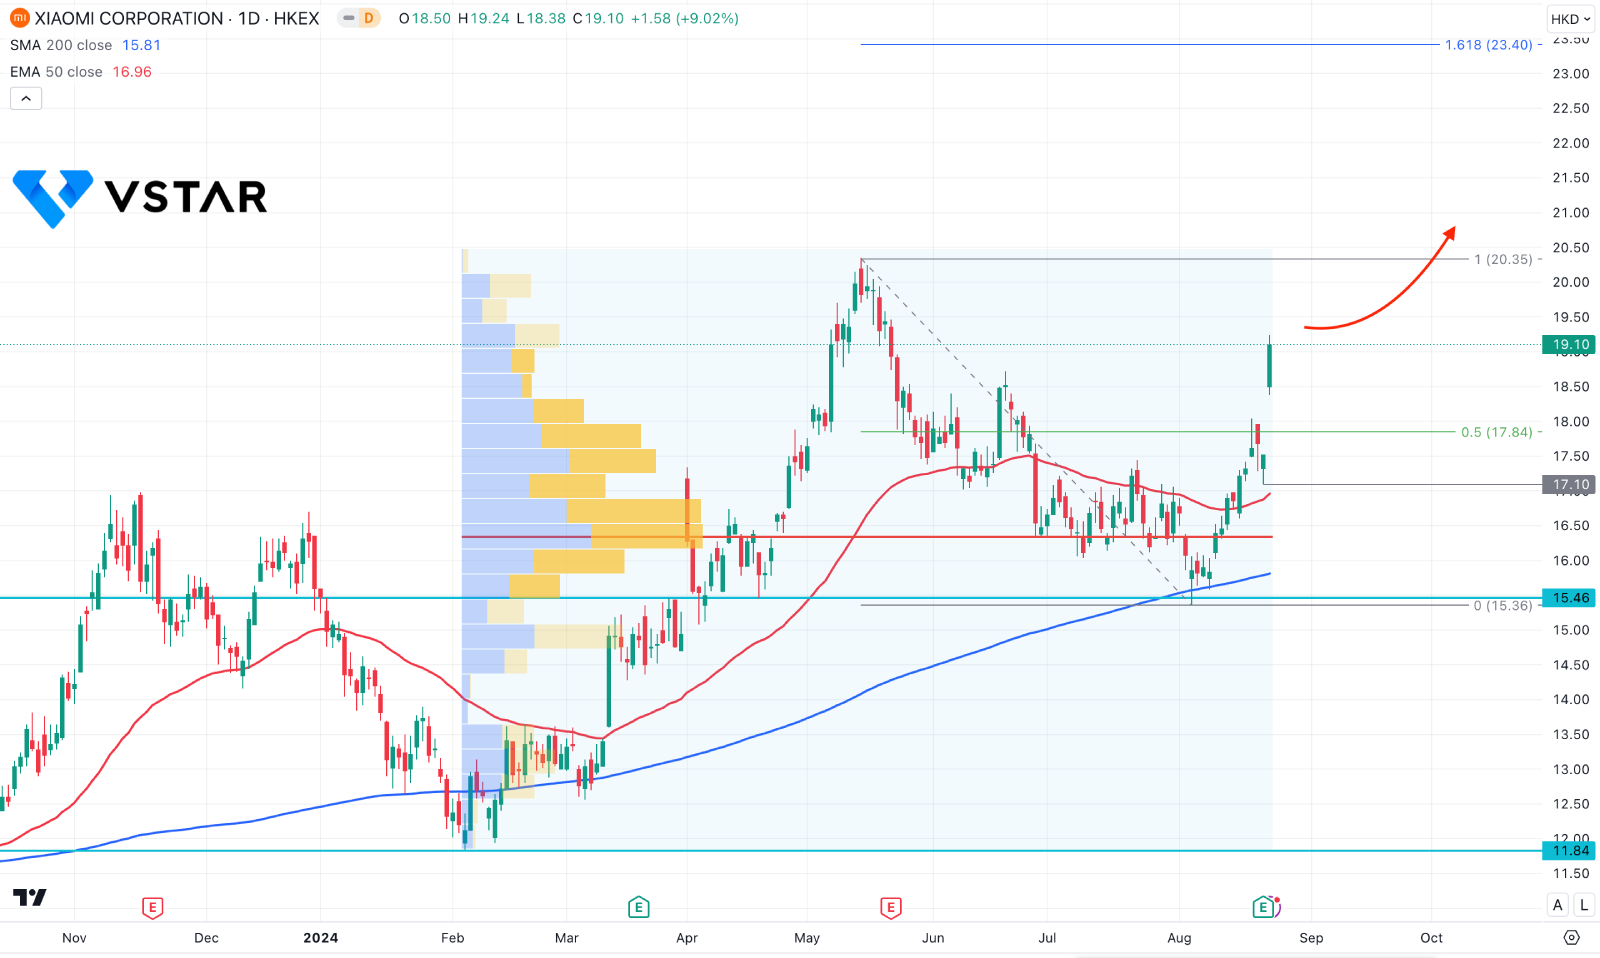Click the green earnings E marker near late March
Viewport: 1600px width, 958px height.
click(x=638, y=908)
